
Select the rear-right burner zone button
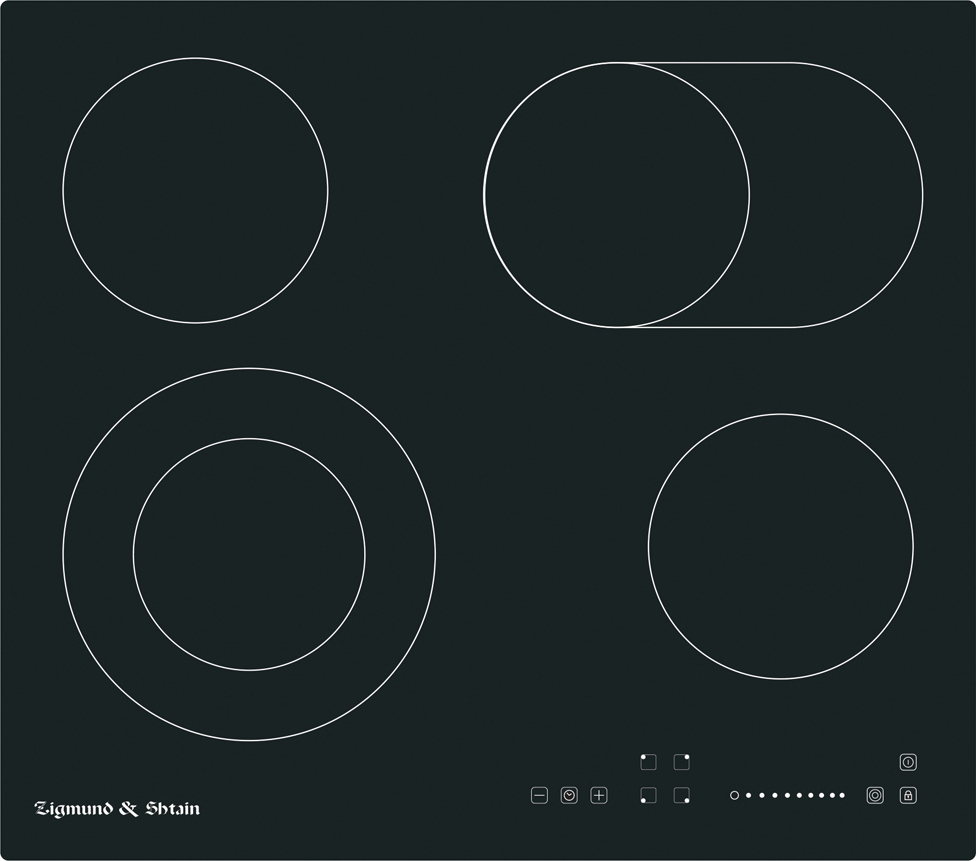682,761
